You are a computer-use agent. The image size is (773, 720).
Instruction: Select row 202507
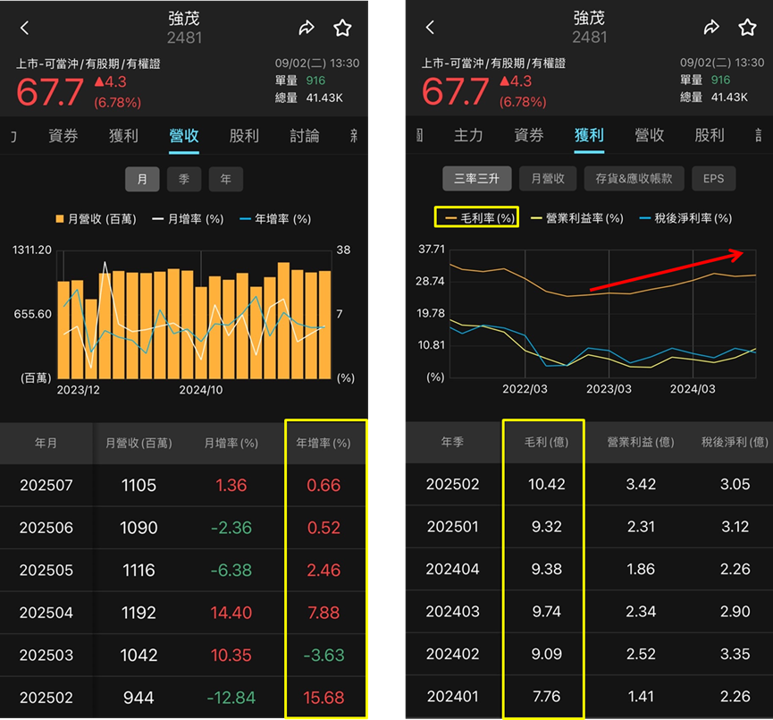pos(183,485)
